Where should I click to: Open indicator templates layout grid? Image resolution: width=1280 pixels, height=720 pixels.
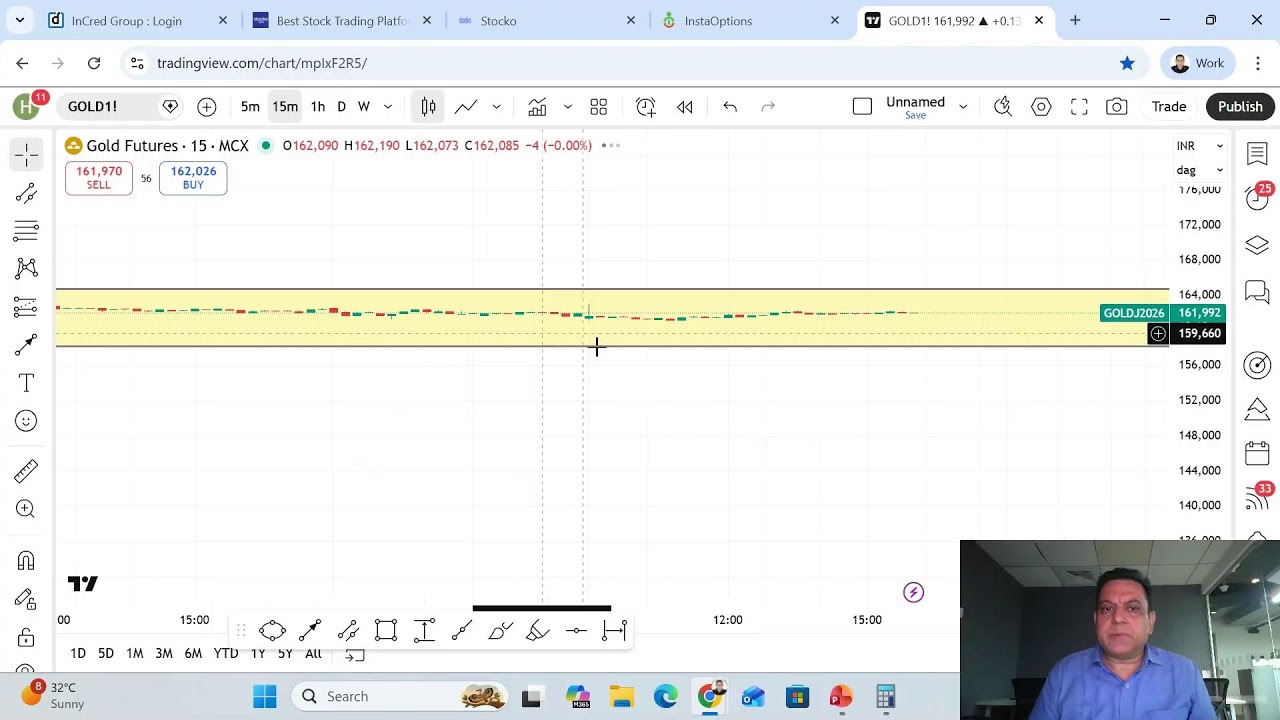pyautogui.click(x=599, y=107)
